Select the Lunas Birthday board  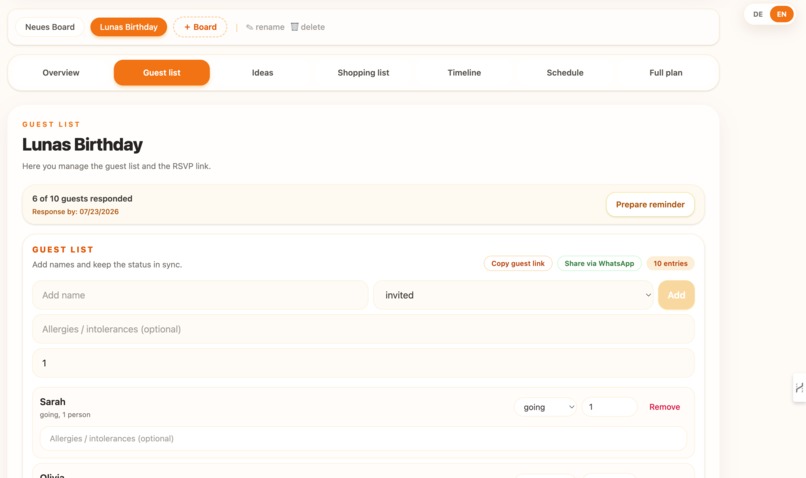pos(129,27)
